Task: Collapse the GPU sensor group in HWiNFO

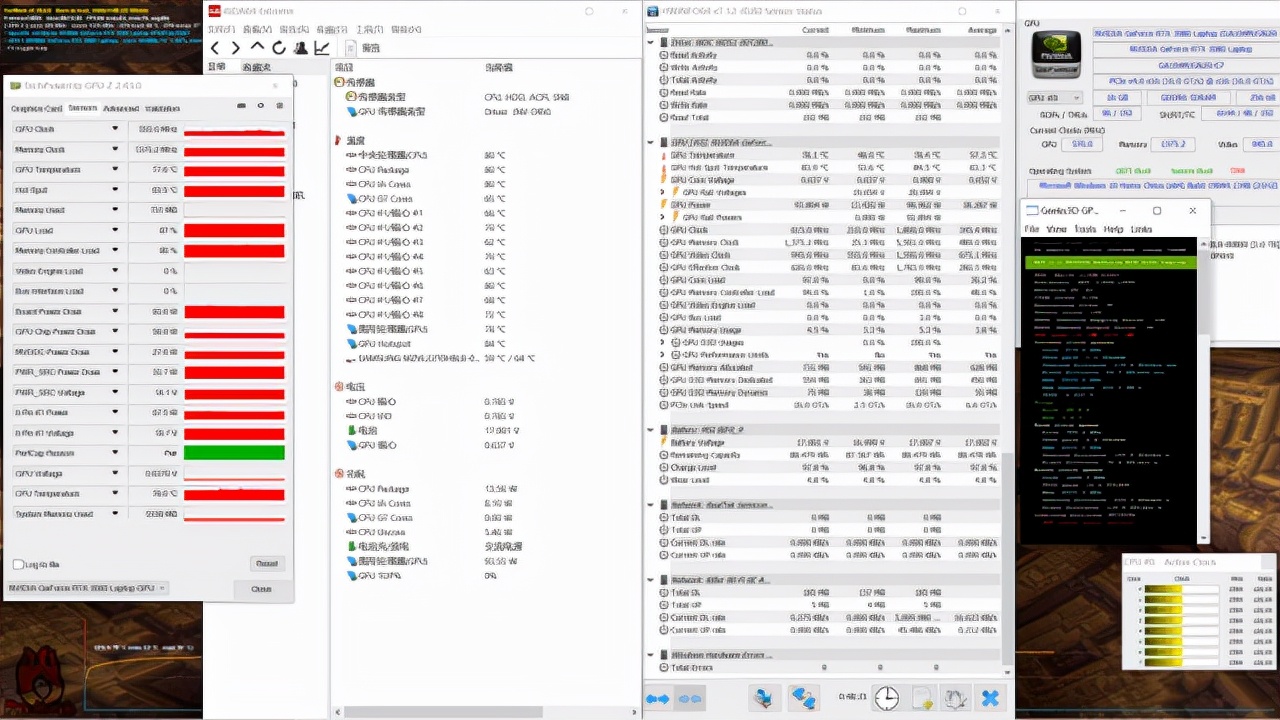Action: pyautogui.click(x=651, y=142)
